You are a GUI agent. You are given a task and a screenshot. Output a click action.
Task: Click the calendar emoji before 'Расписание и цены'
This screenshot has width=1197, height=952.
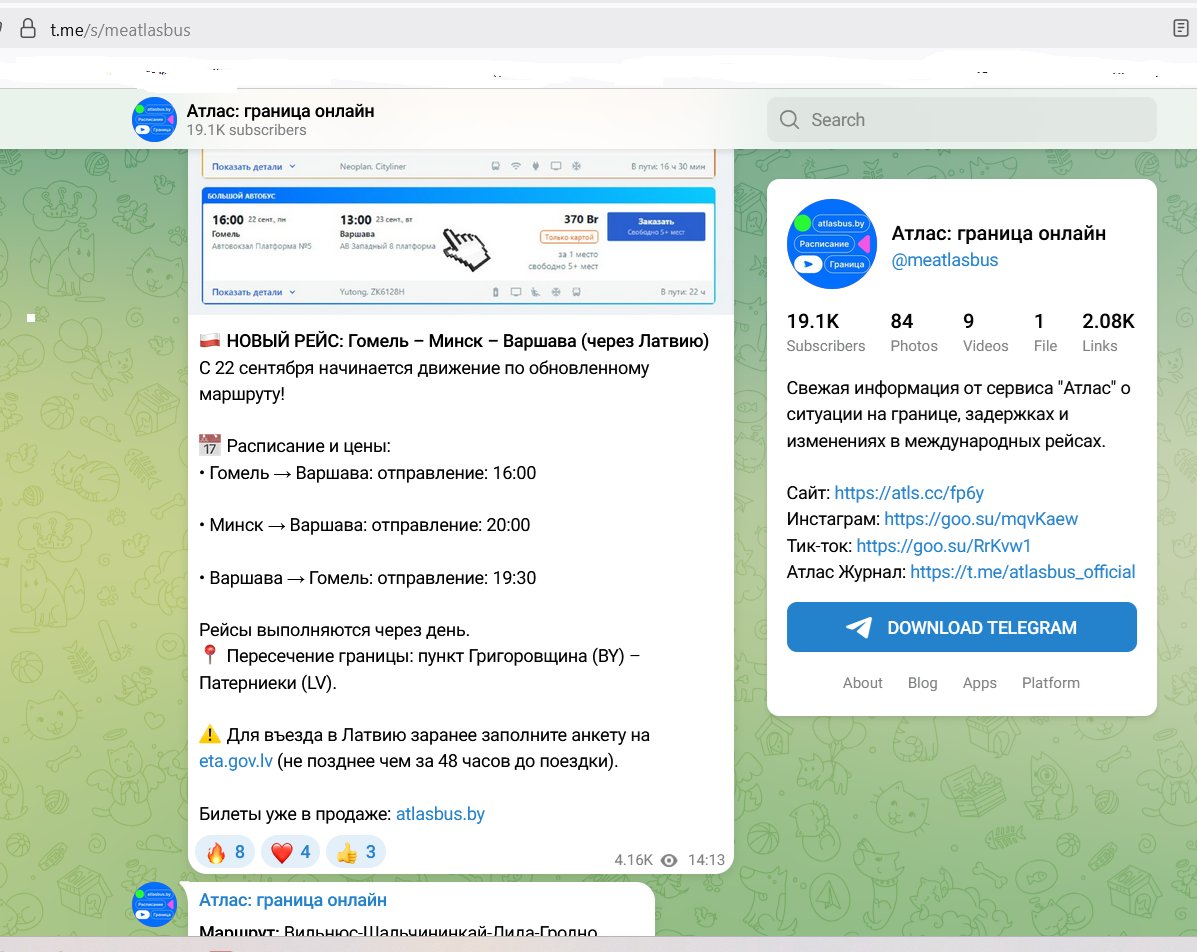[210, 445]
